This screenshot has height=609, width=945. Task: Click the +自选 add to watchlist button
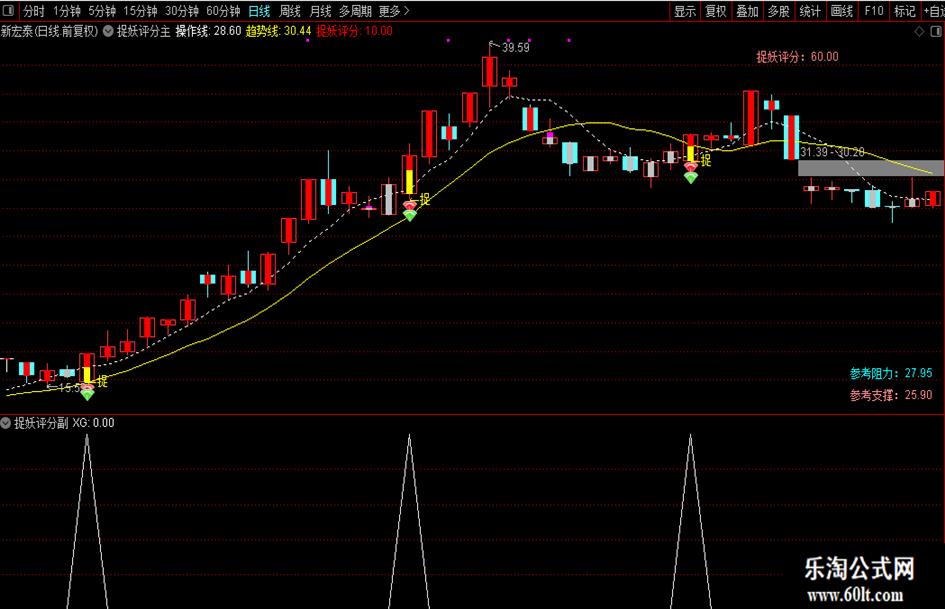point(934,11)
